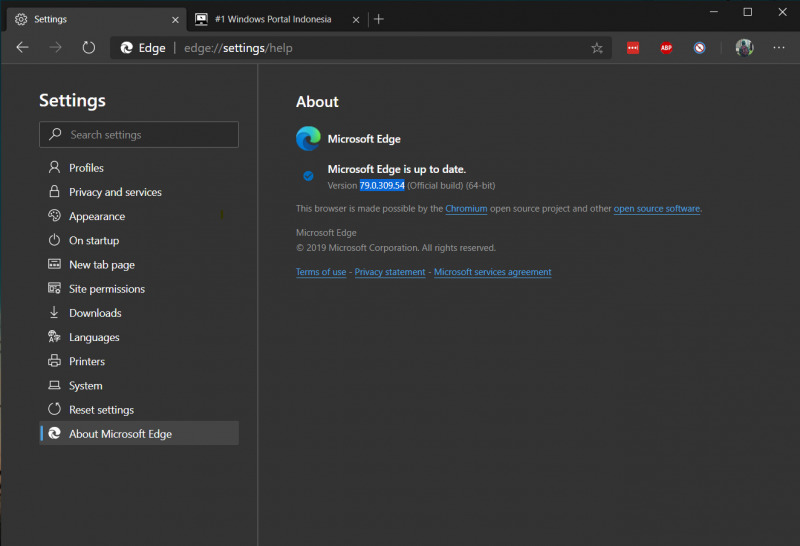Click the Windows Portal Indonesia tab favicon
This screenshot has height=546, width=800.
click(202, 19)
